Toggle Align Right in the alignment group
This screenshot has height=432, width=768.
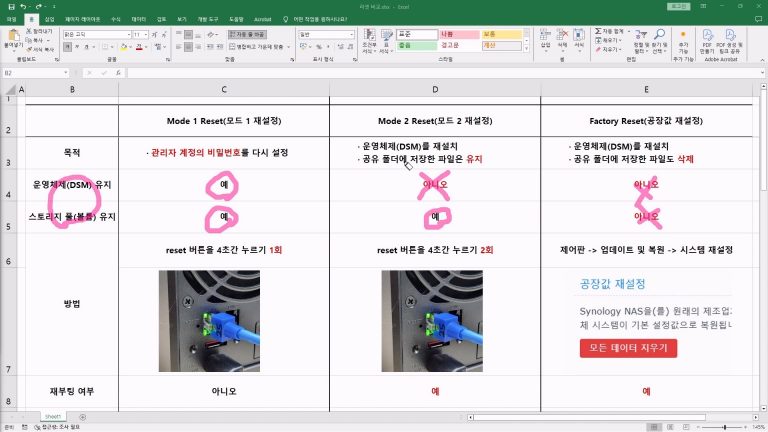[x=198, y=47]
